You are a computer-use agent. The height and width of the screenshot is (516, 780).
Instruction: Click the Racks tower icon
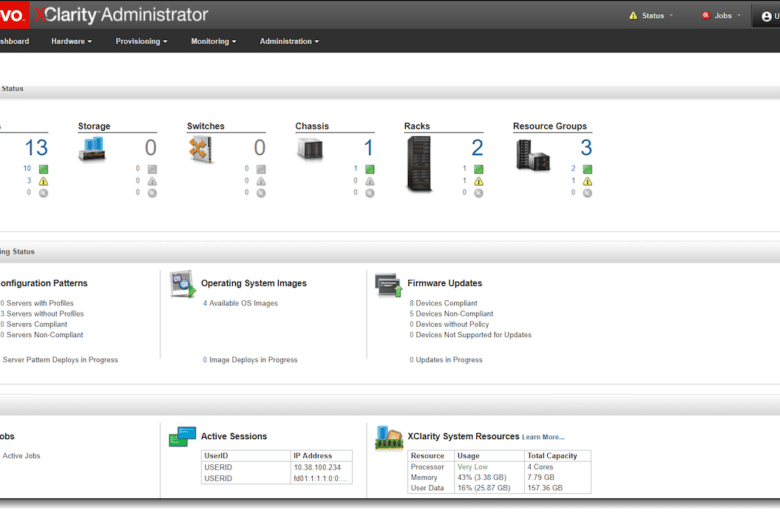point(419,164)
